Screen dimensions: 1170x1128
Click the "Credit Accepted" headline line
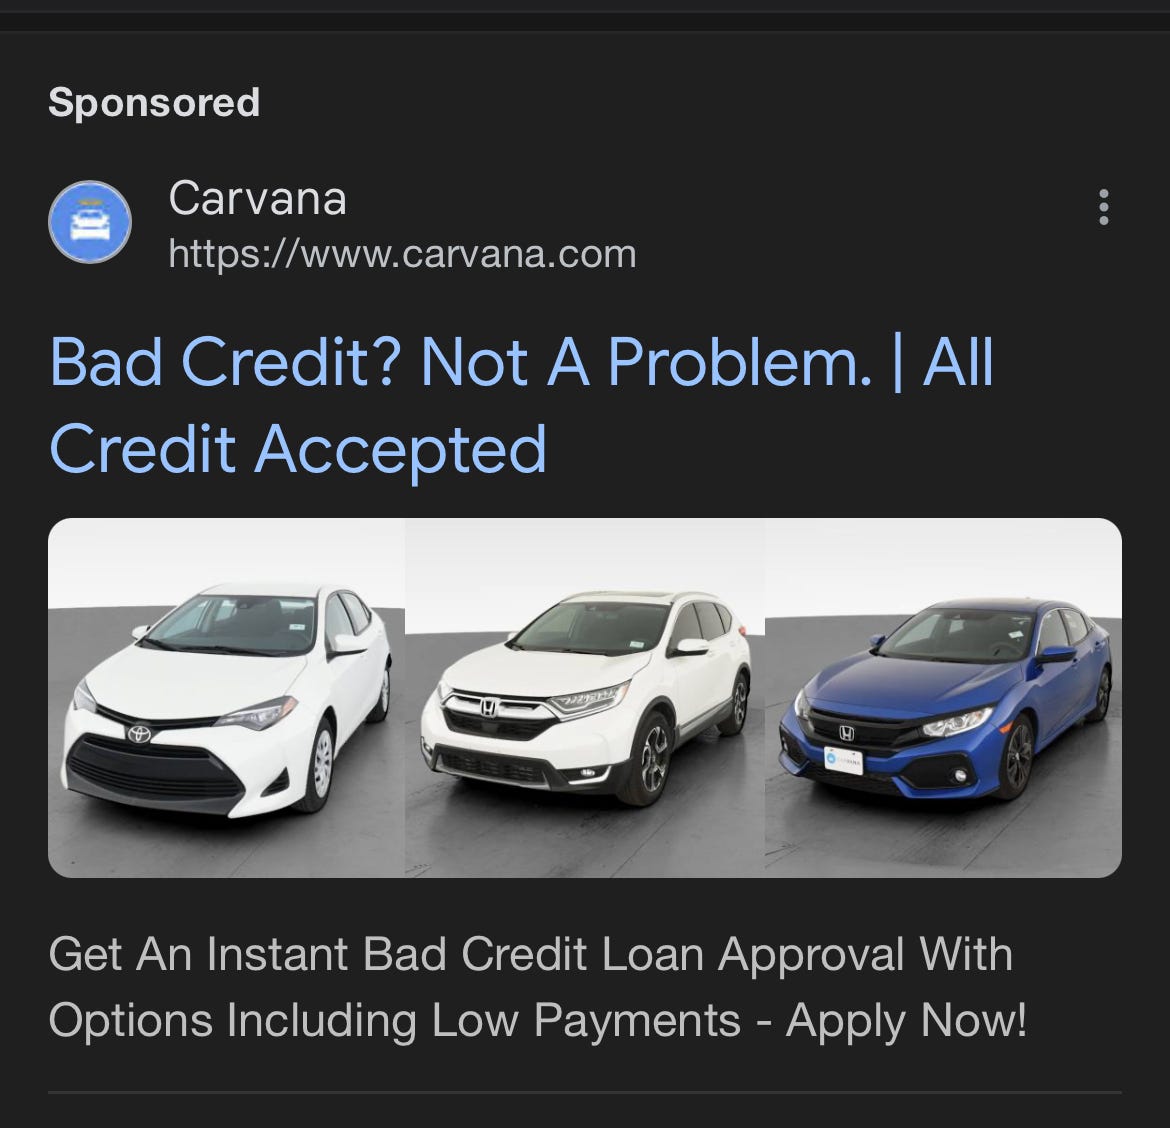[298, 449]
